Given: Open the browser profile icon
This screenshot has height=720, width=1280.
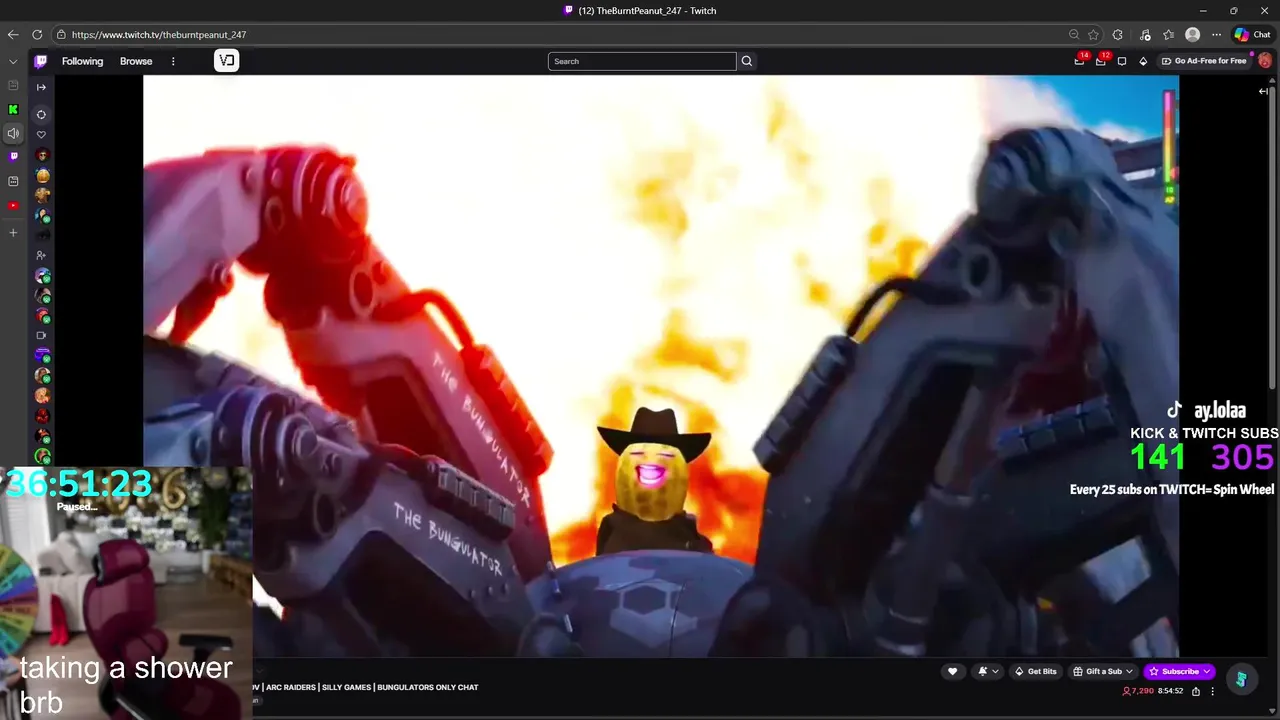Looking at the screenshot, I should (1192, 34).
